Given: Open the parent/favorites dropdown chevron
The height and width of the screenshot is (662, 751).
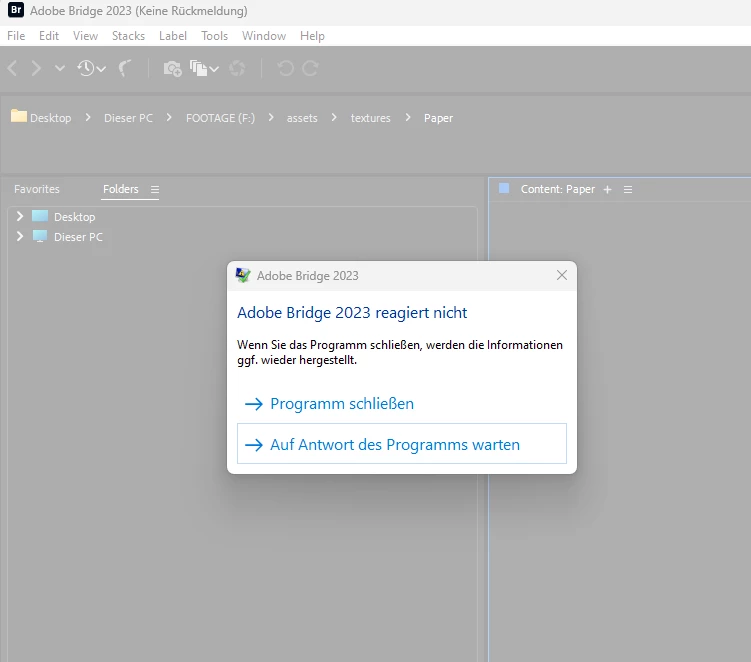Looking at the screenshot, I should 59,68.
